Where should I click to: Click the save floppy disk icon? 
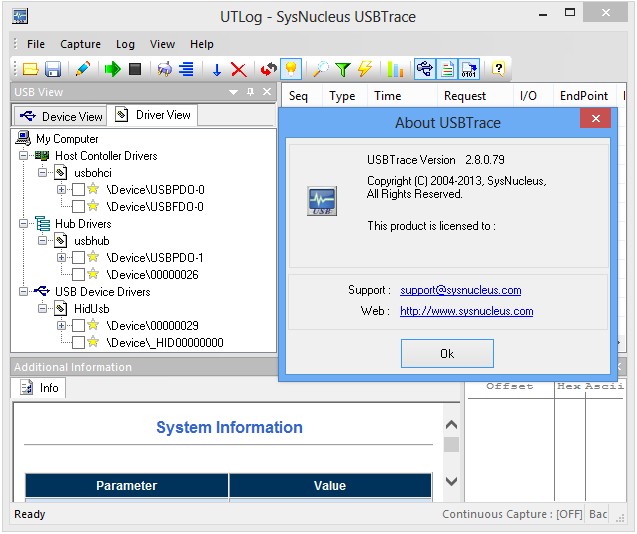[53, 69]
